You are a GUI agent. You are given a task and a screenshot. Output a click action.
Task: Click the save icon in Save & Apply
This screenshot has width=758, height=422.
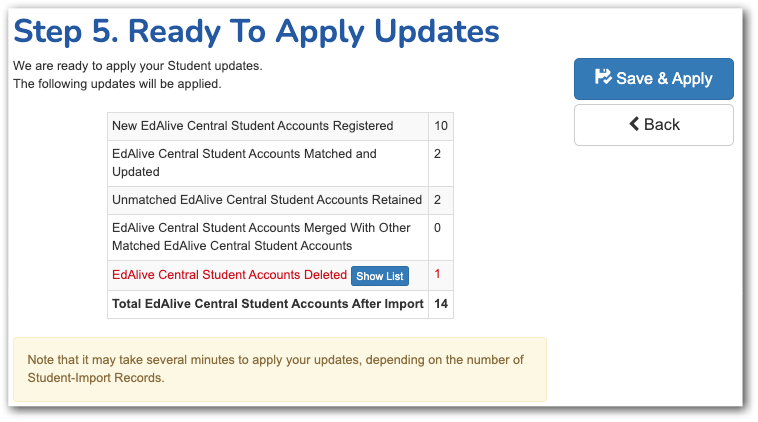pos(603,77)
